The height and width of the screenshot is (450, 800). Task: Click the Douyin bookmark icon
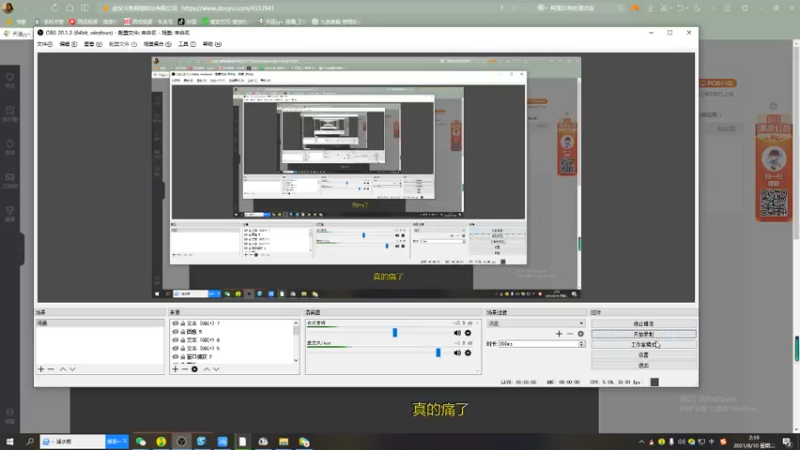[x=181, y=21]
